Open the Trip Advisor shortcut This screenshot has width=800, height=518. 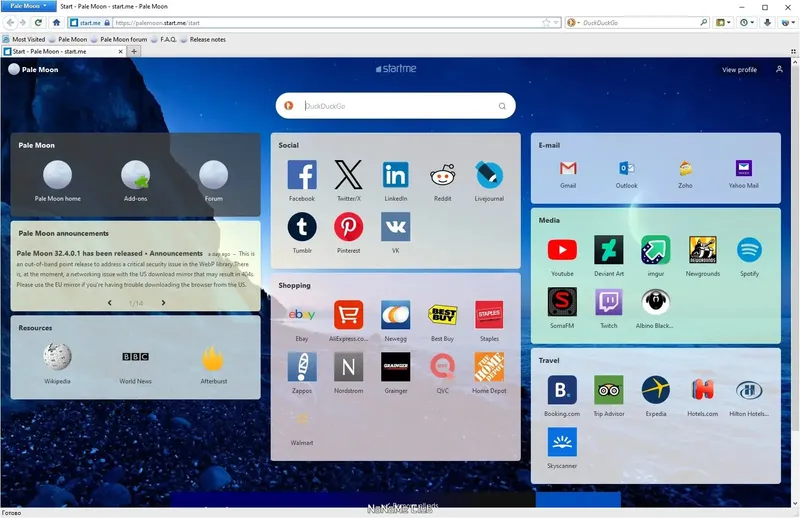tap(609, 390)
